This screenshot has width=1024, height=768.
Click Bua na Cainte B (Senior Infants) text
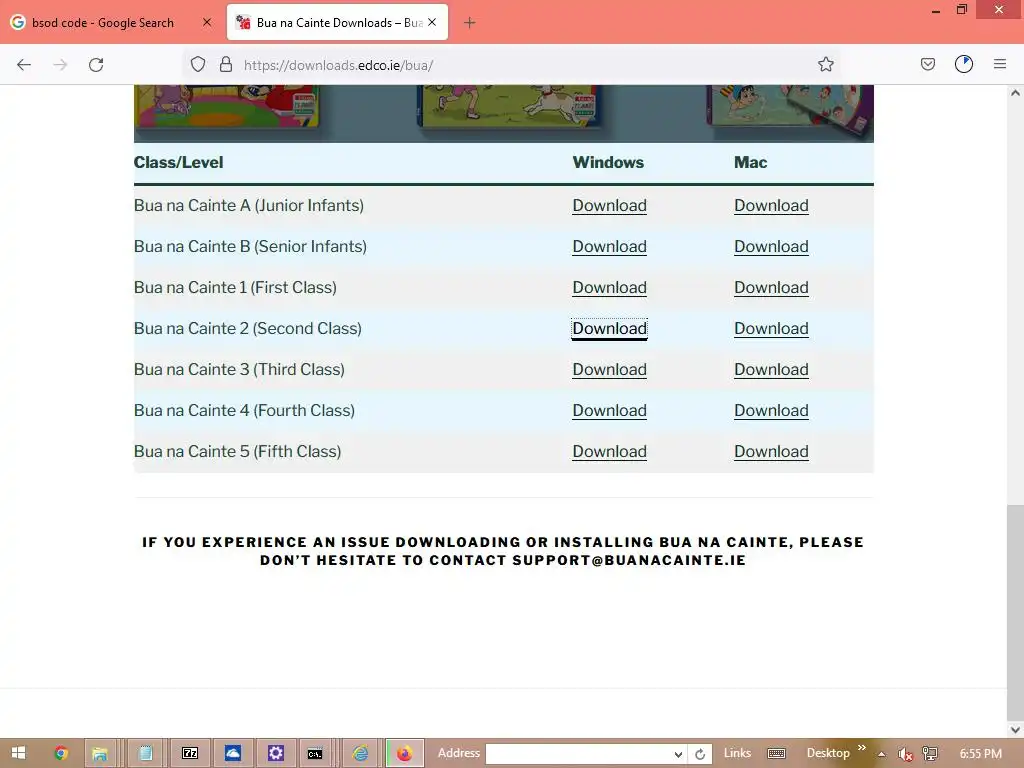250,247
